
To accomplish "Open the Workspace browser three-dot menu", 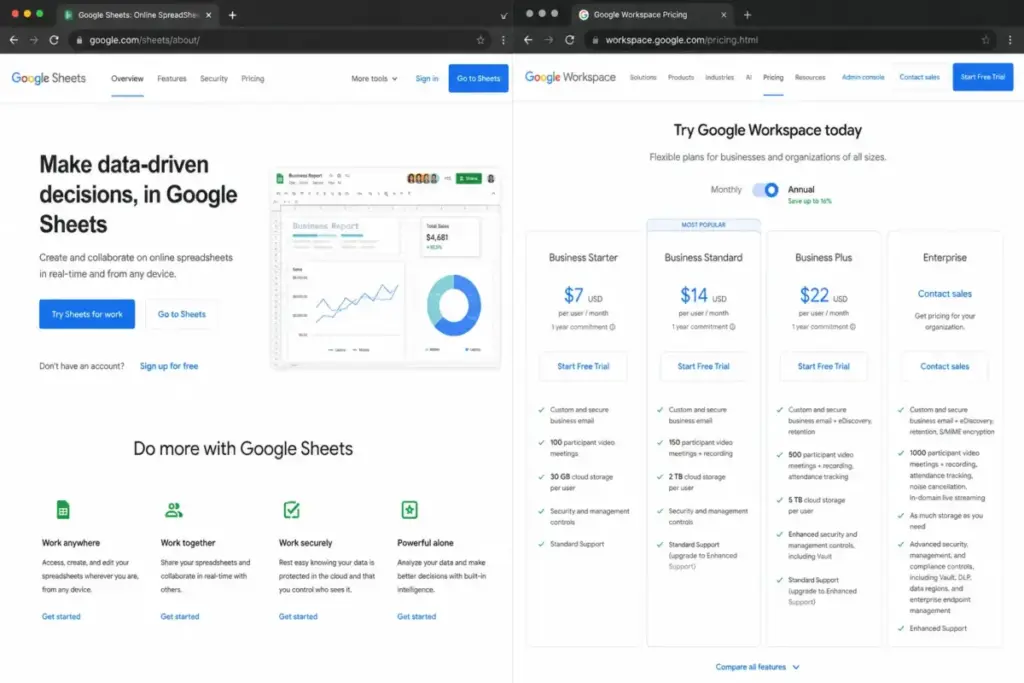I will [x=1010, y=40].
